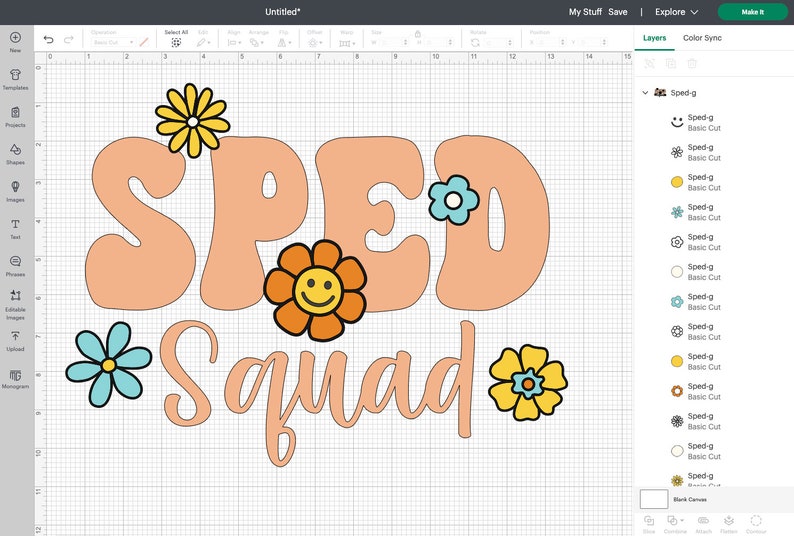Screen dimensions: 794x536
Task: Open the Flip dropdown
Action: [284, 43]
